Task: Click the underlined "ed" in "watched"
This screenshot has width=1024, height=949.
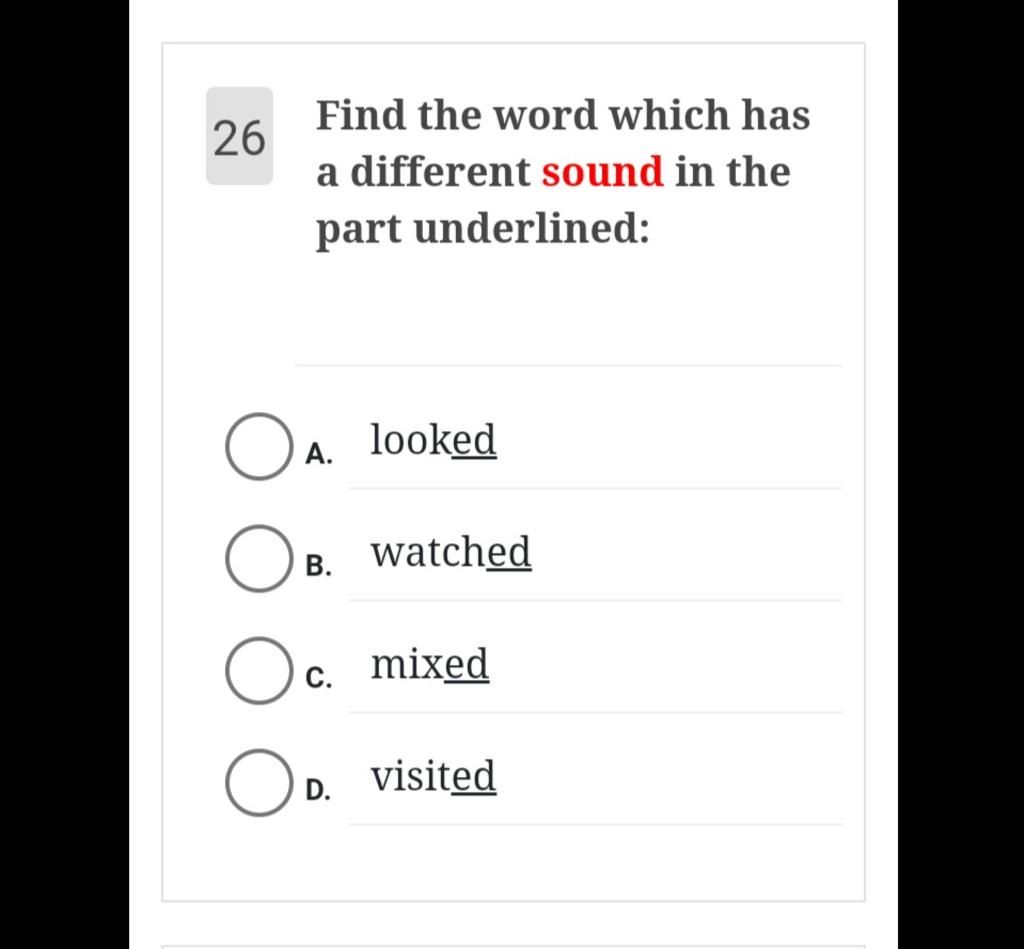Action: point(509,552)
